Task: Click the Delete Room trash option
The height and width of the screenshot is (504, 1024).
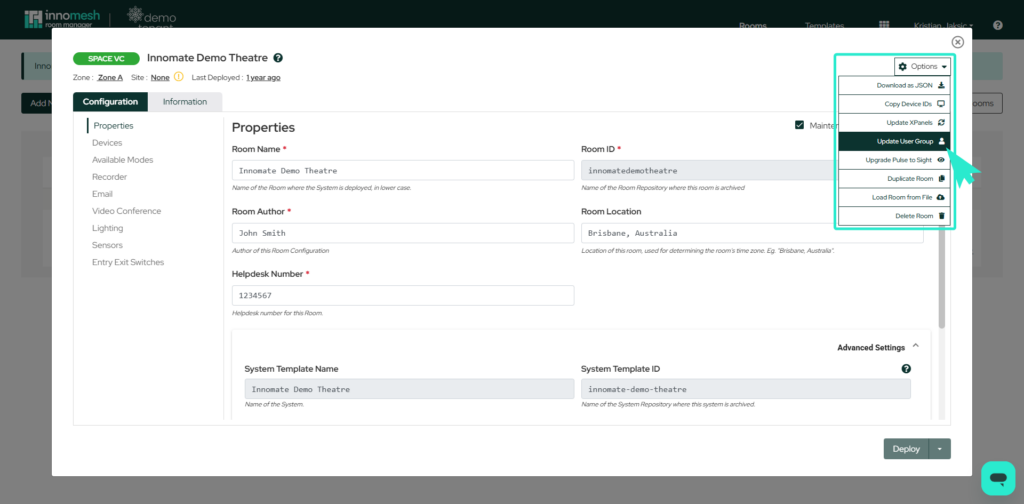Action: click(x=894, y=216)
